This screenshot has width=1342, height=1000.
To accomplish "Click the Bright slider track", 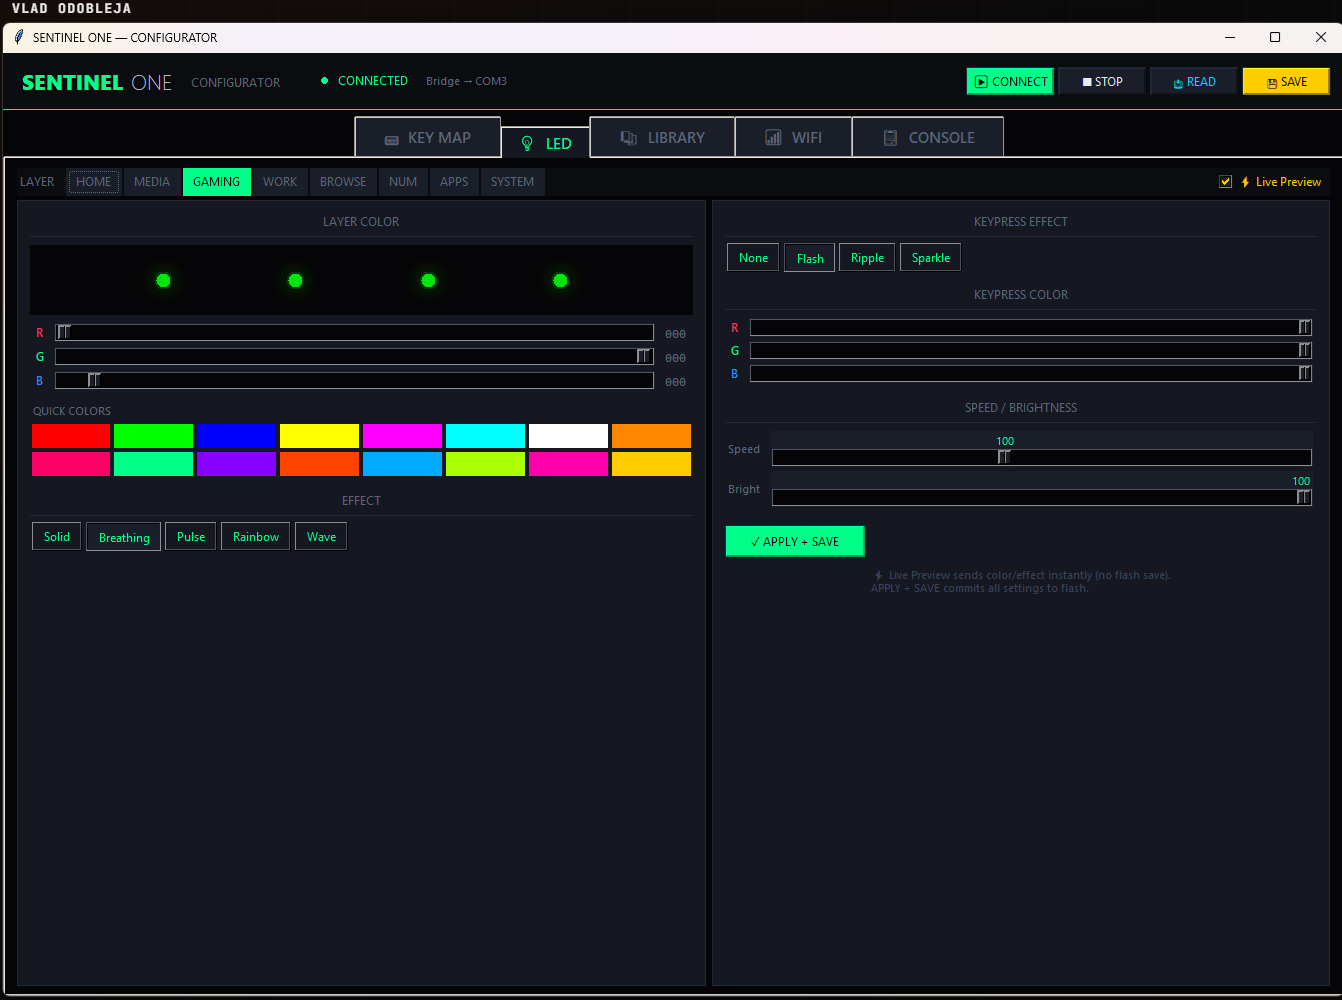I will click(x=1042, y=497).
